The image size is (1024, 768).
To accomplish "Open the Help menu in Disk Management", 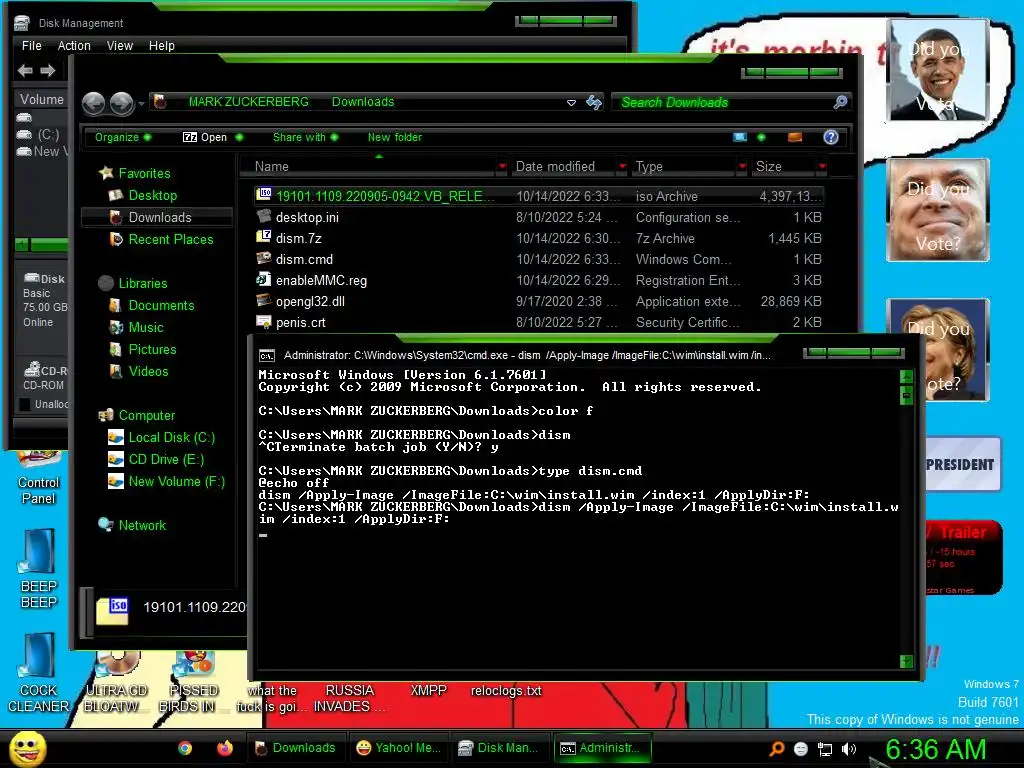I will [161, 46].
